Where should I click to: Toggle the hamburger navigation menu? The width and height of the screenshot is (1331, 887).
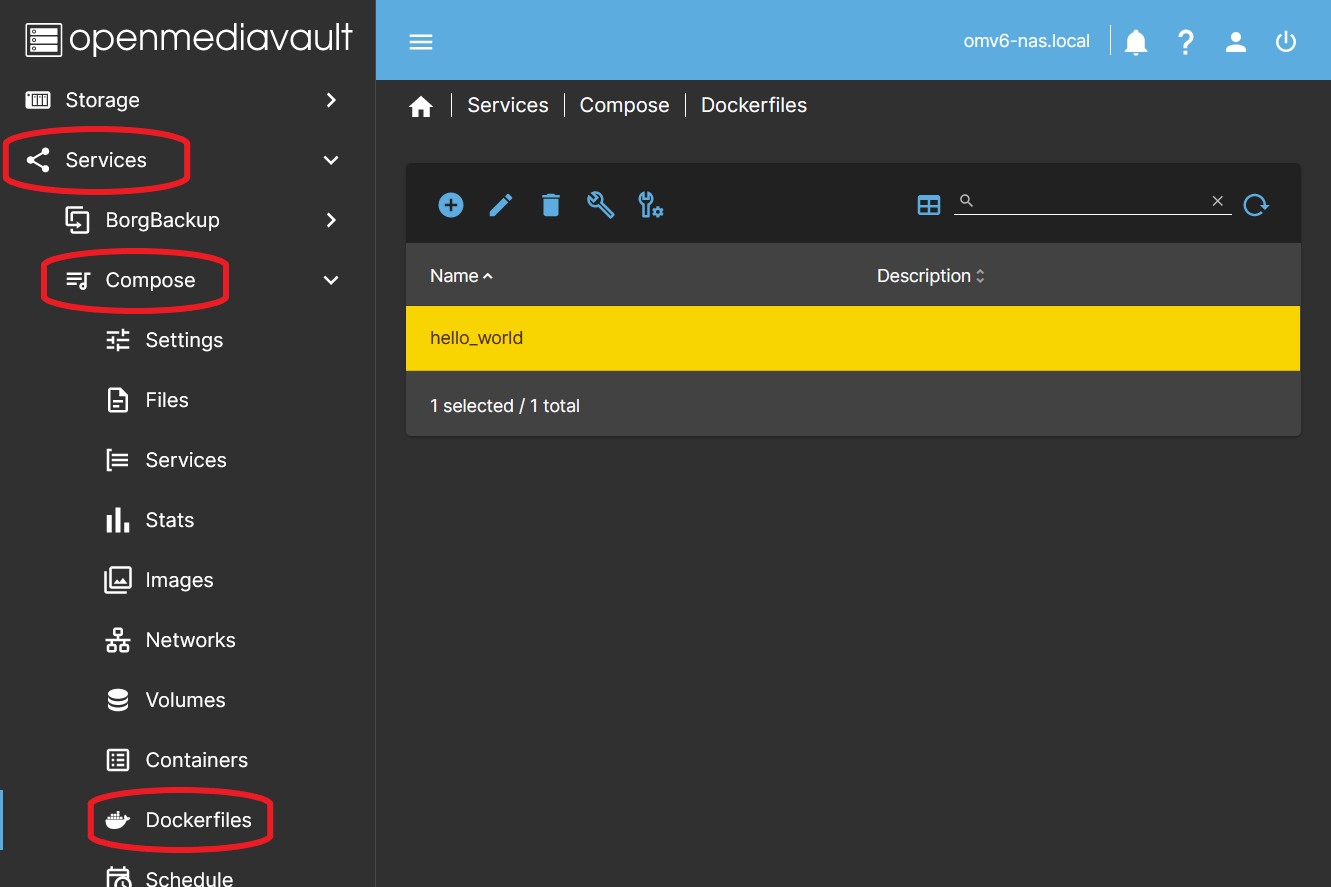click(x=421, y=42)
